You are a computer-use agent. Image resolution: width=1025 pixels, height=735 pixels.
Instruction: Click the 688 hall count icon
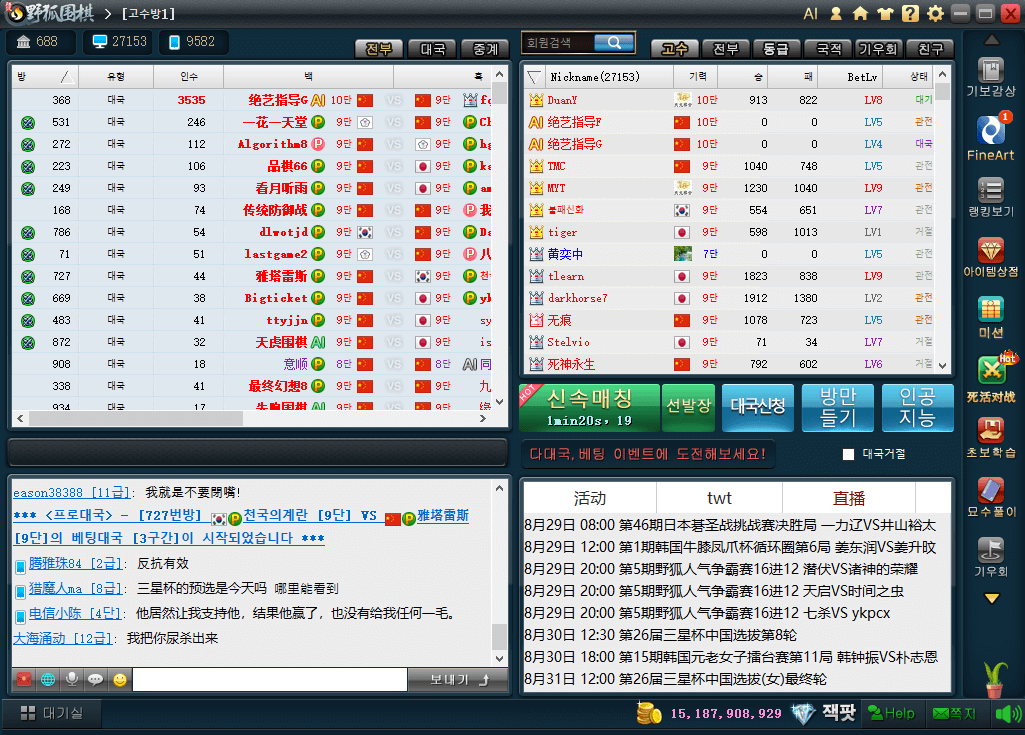point(39,42)
